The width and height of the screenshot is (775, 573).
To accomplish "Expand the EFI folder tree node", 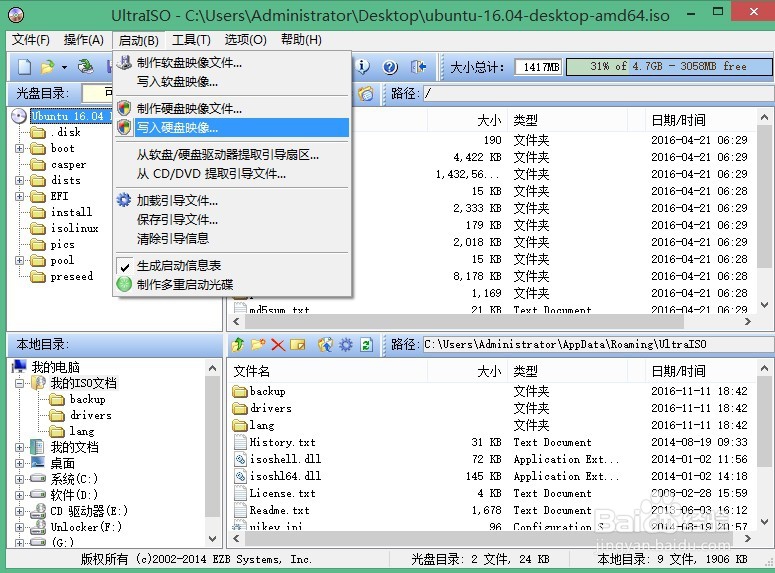I will pyautogui.click(x=19, y=196).
